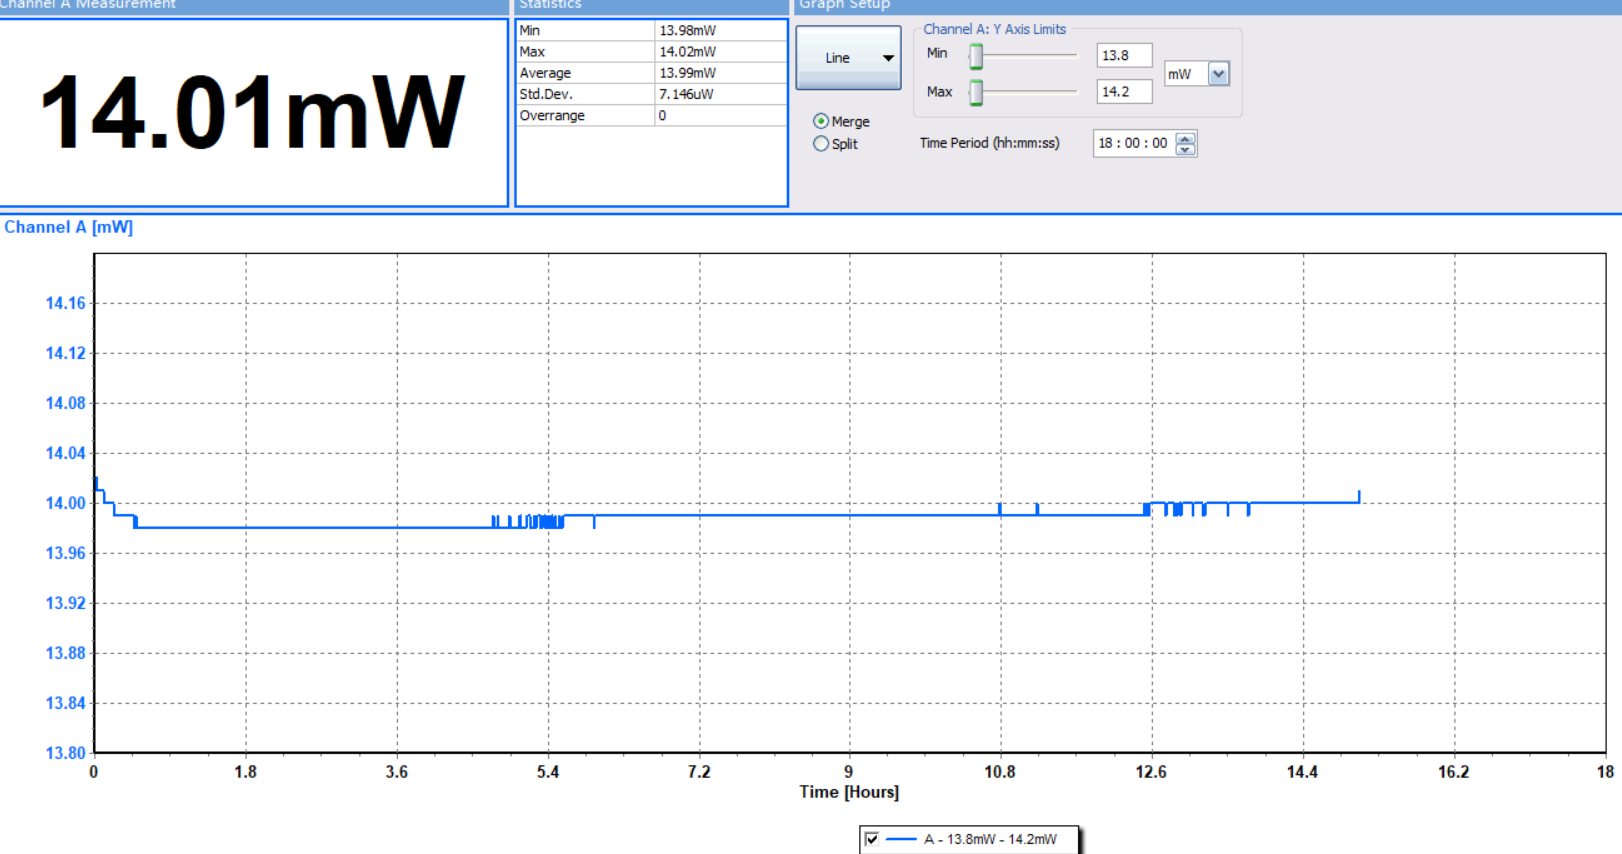
Task: Click the Min Y-axis field showing 13.8
Action: [1123, 56]
